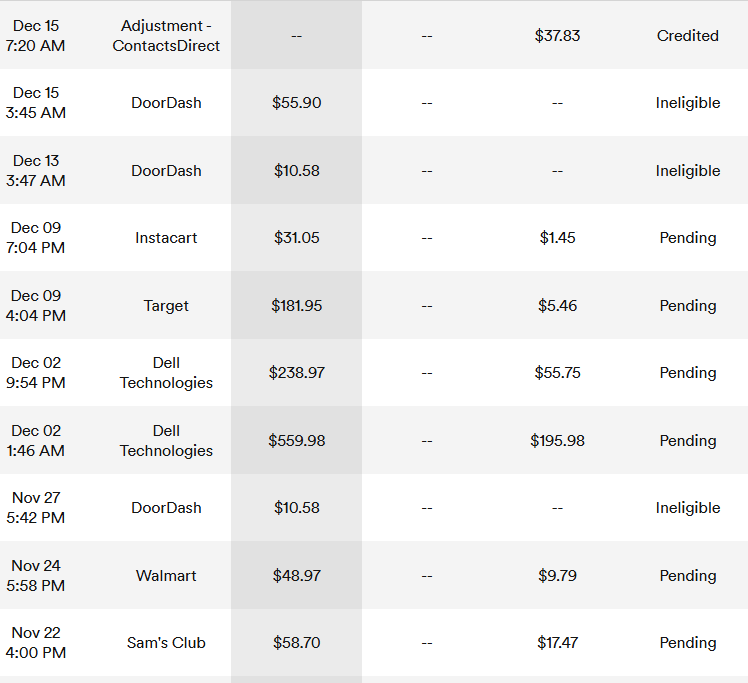Click the Credited status on the Dec 15 row

[x=687, y=36]
